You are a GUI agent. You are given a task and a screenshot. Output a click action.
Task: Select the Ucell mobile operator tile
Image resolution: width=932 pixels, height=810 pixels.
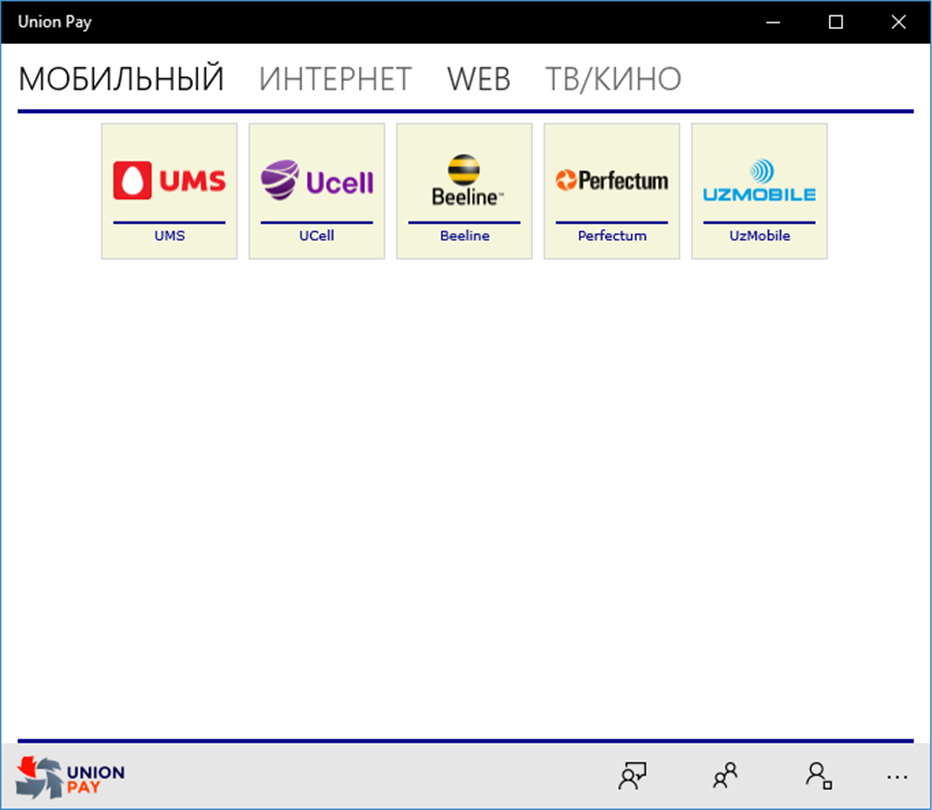coord(317,191)
